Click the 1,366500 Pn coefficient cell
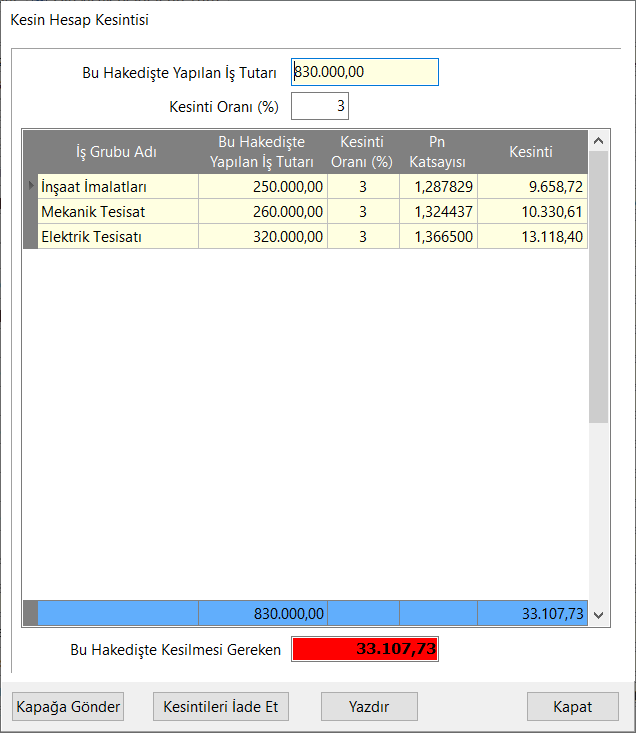This screenshot has width=636, height=733. pos(438,236)
